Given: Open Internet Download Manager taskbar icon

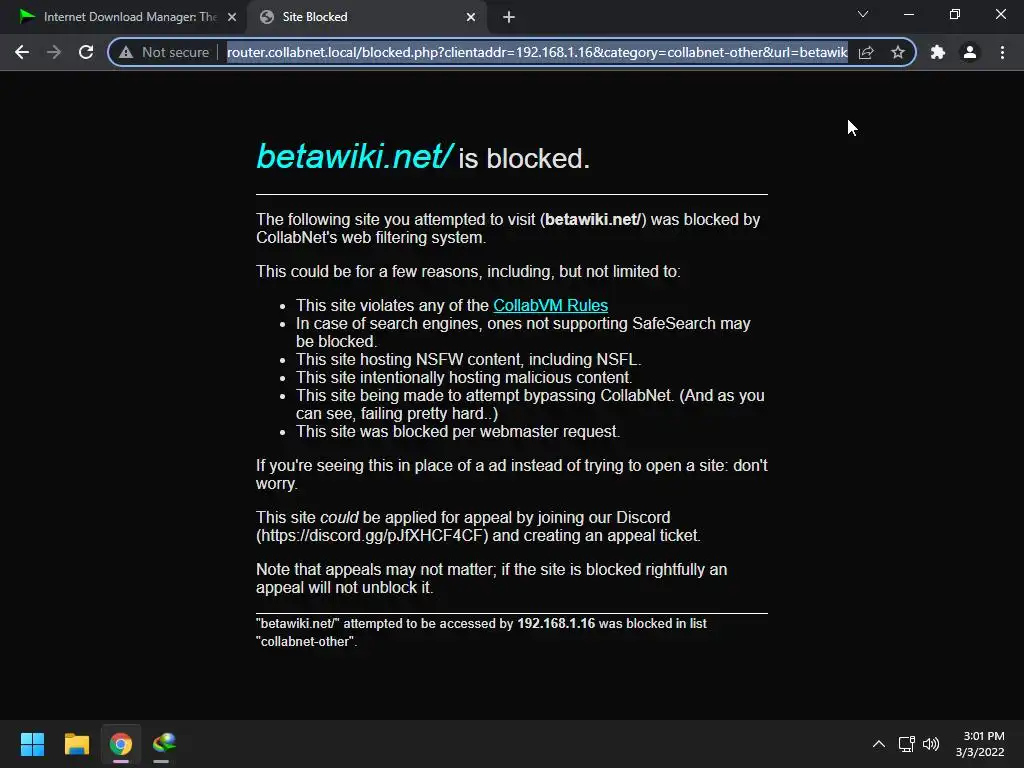Looking at the screenshot, I should tap(164, 744).
